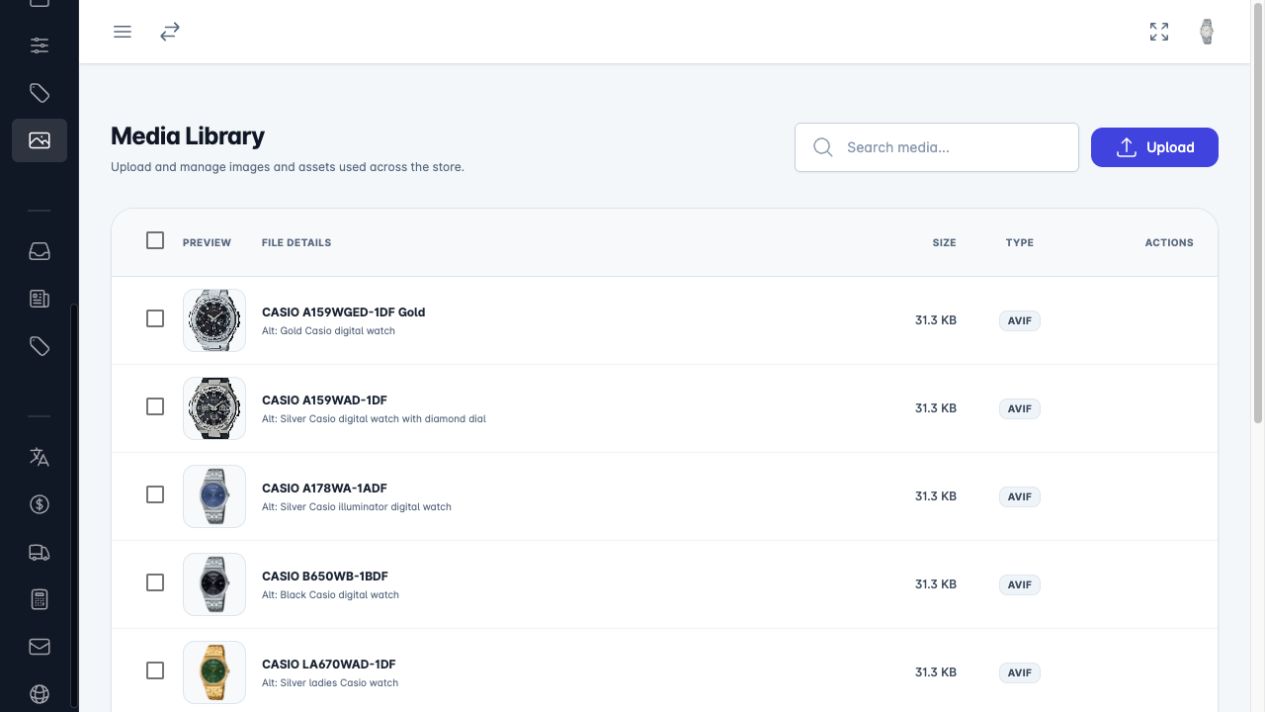Click alt text 'Black Casio digital watch'
Screen dimensions: 1265x712
[x=340, y=595]
